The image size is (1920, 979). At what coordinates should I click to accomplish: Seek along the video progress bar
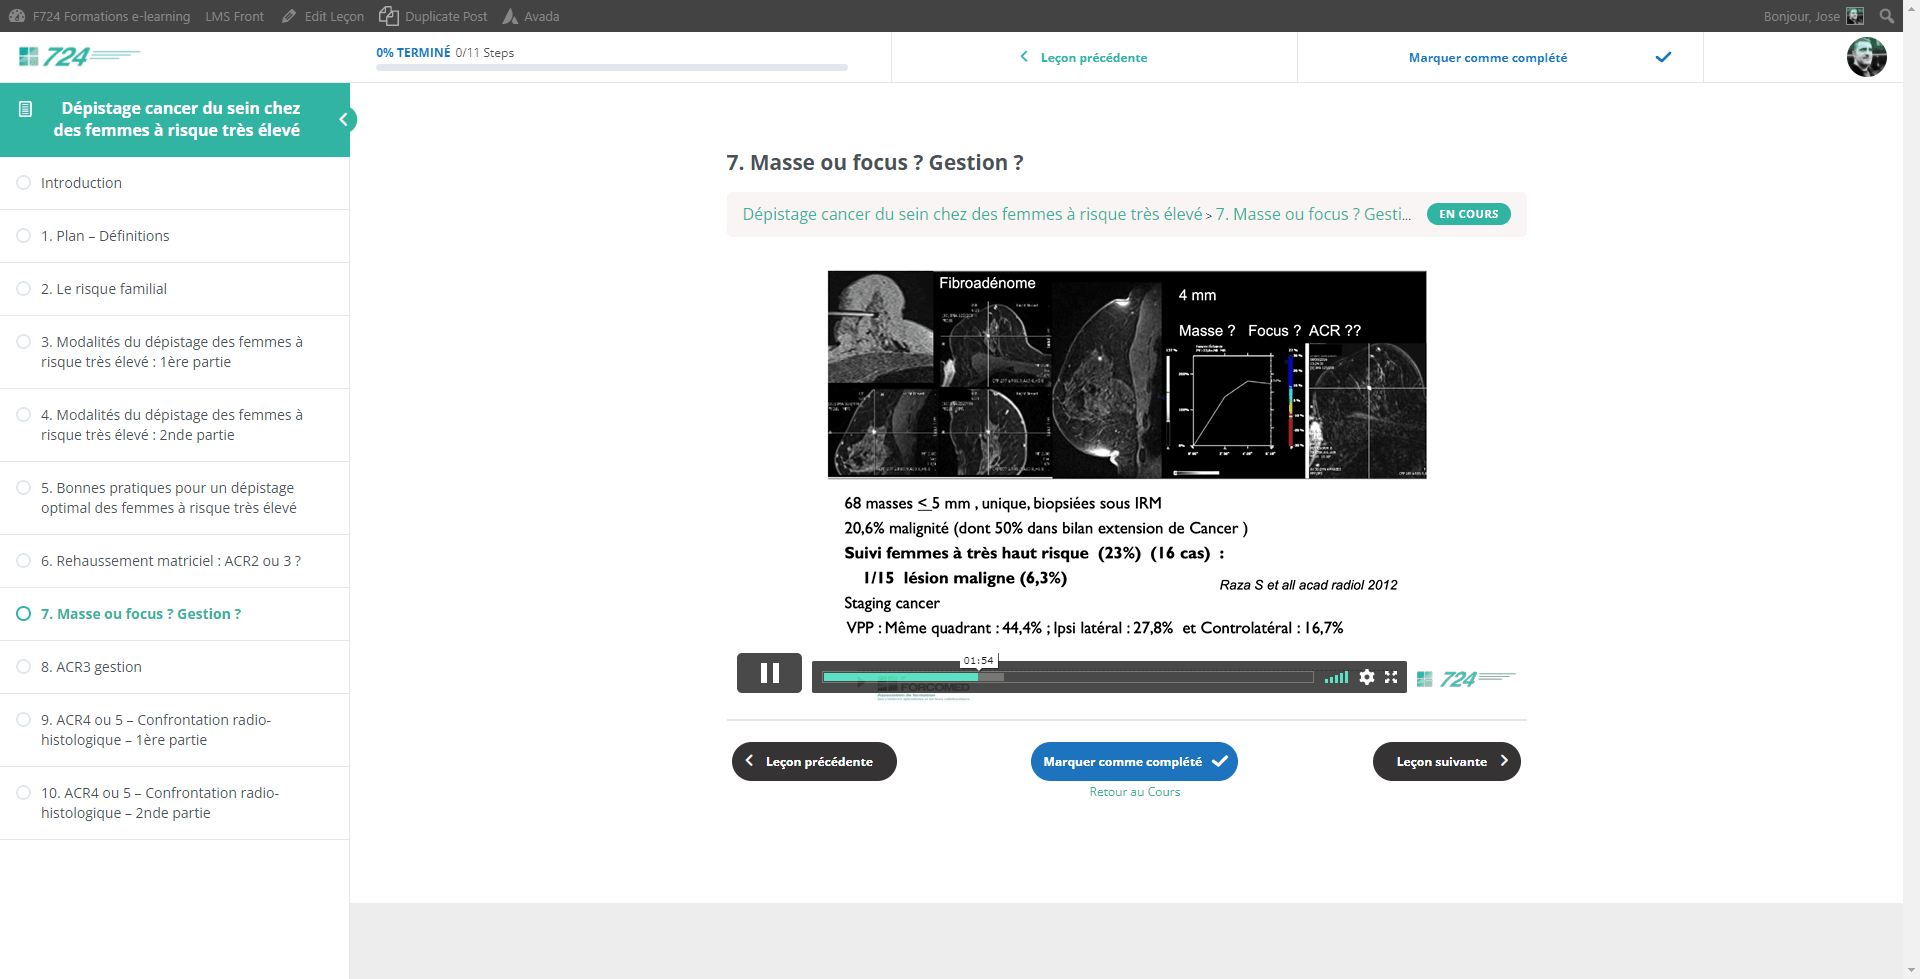click(x=1067, y=677)
